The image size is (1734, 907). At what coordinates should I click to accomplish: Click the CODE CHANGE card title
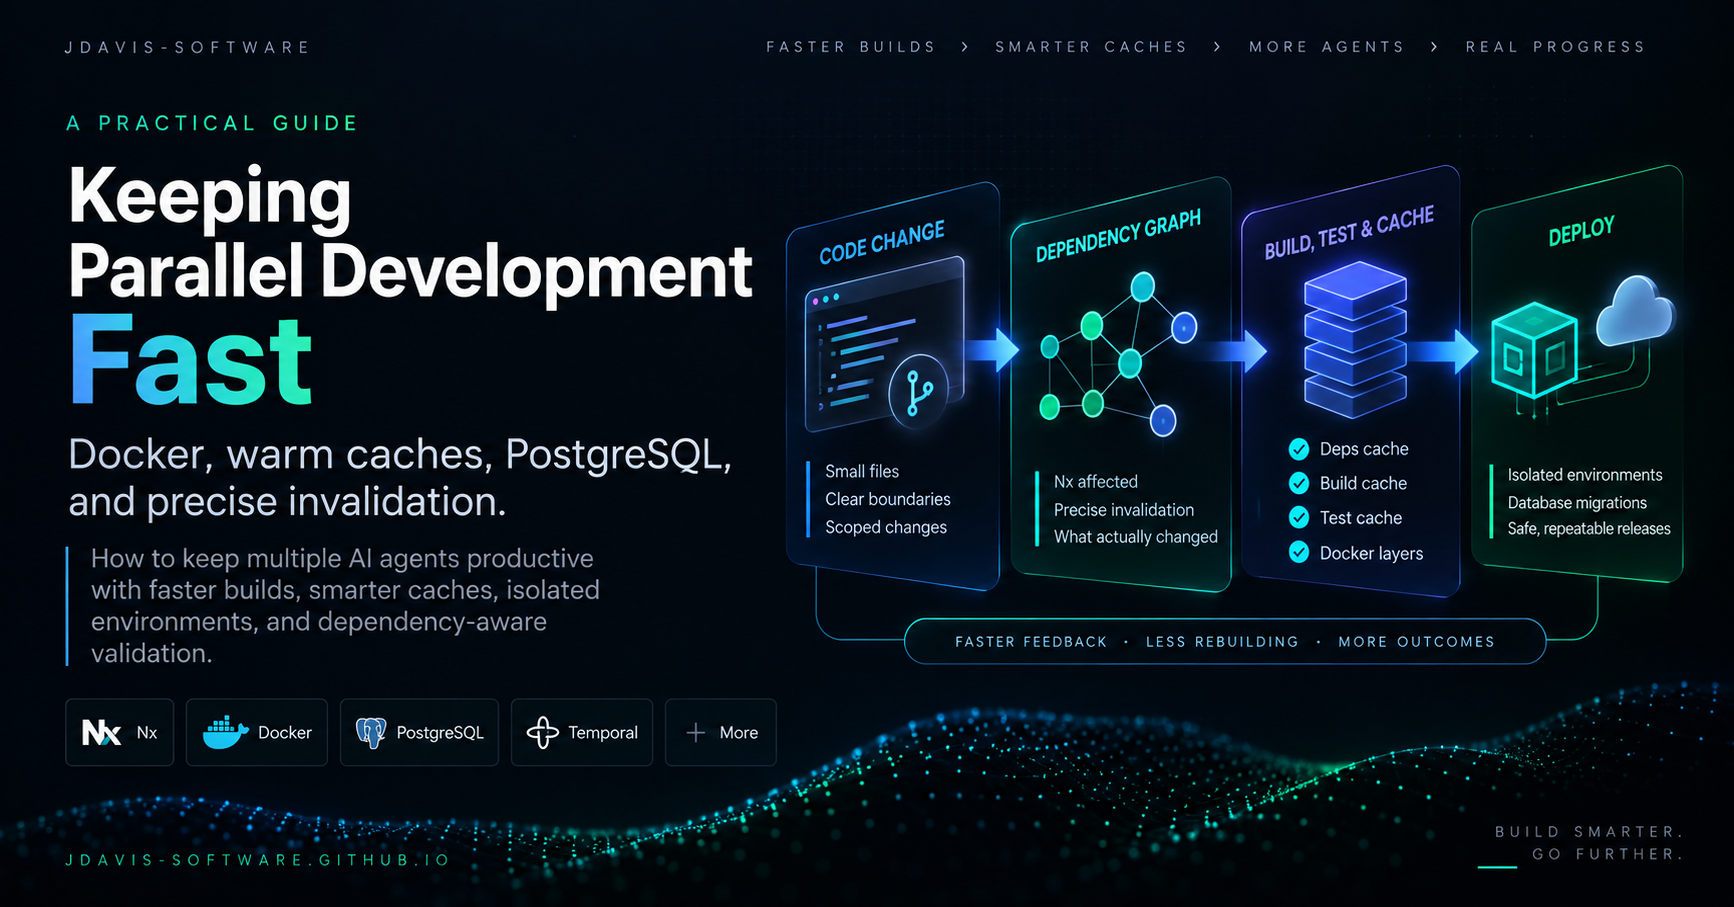pos(882,243)
